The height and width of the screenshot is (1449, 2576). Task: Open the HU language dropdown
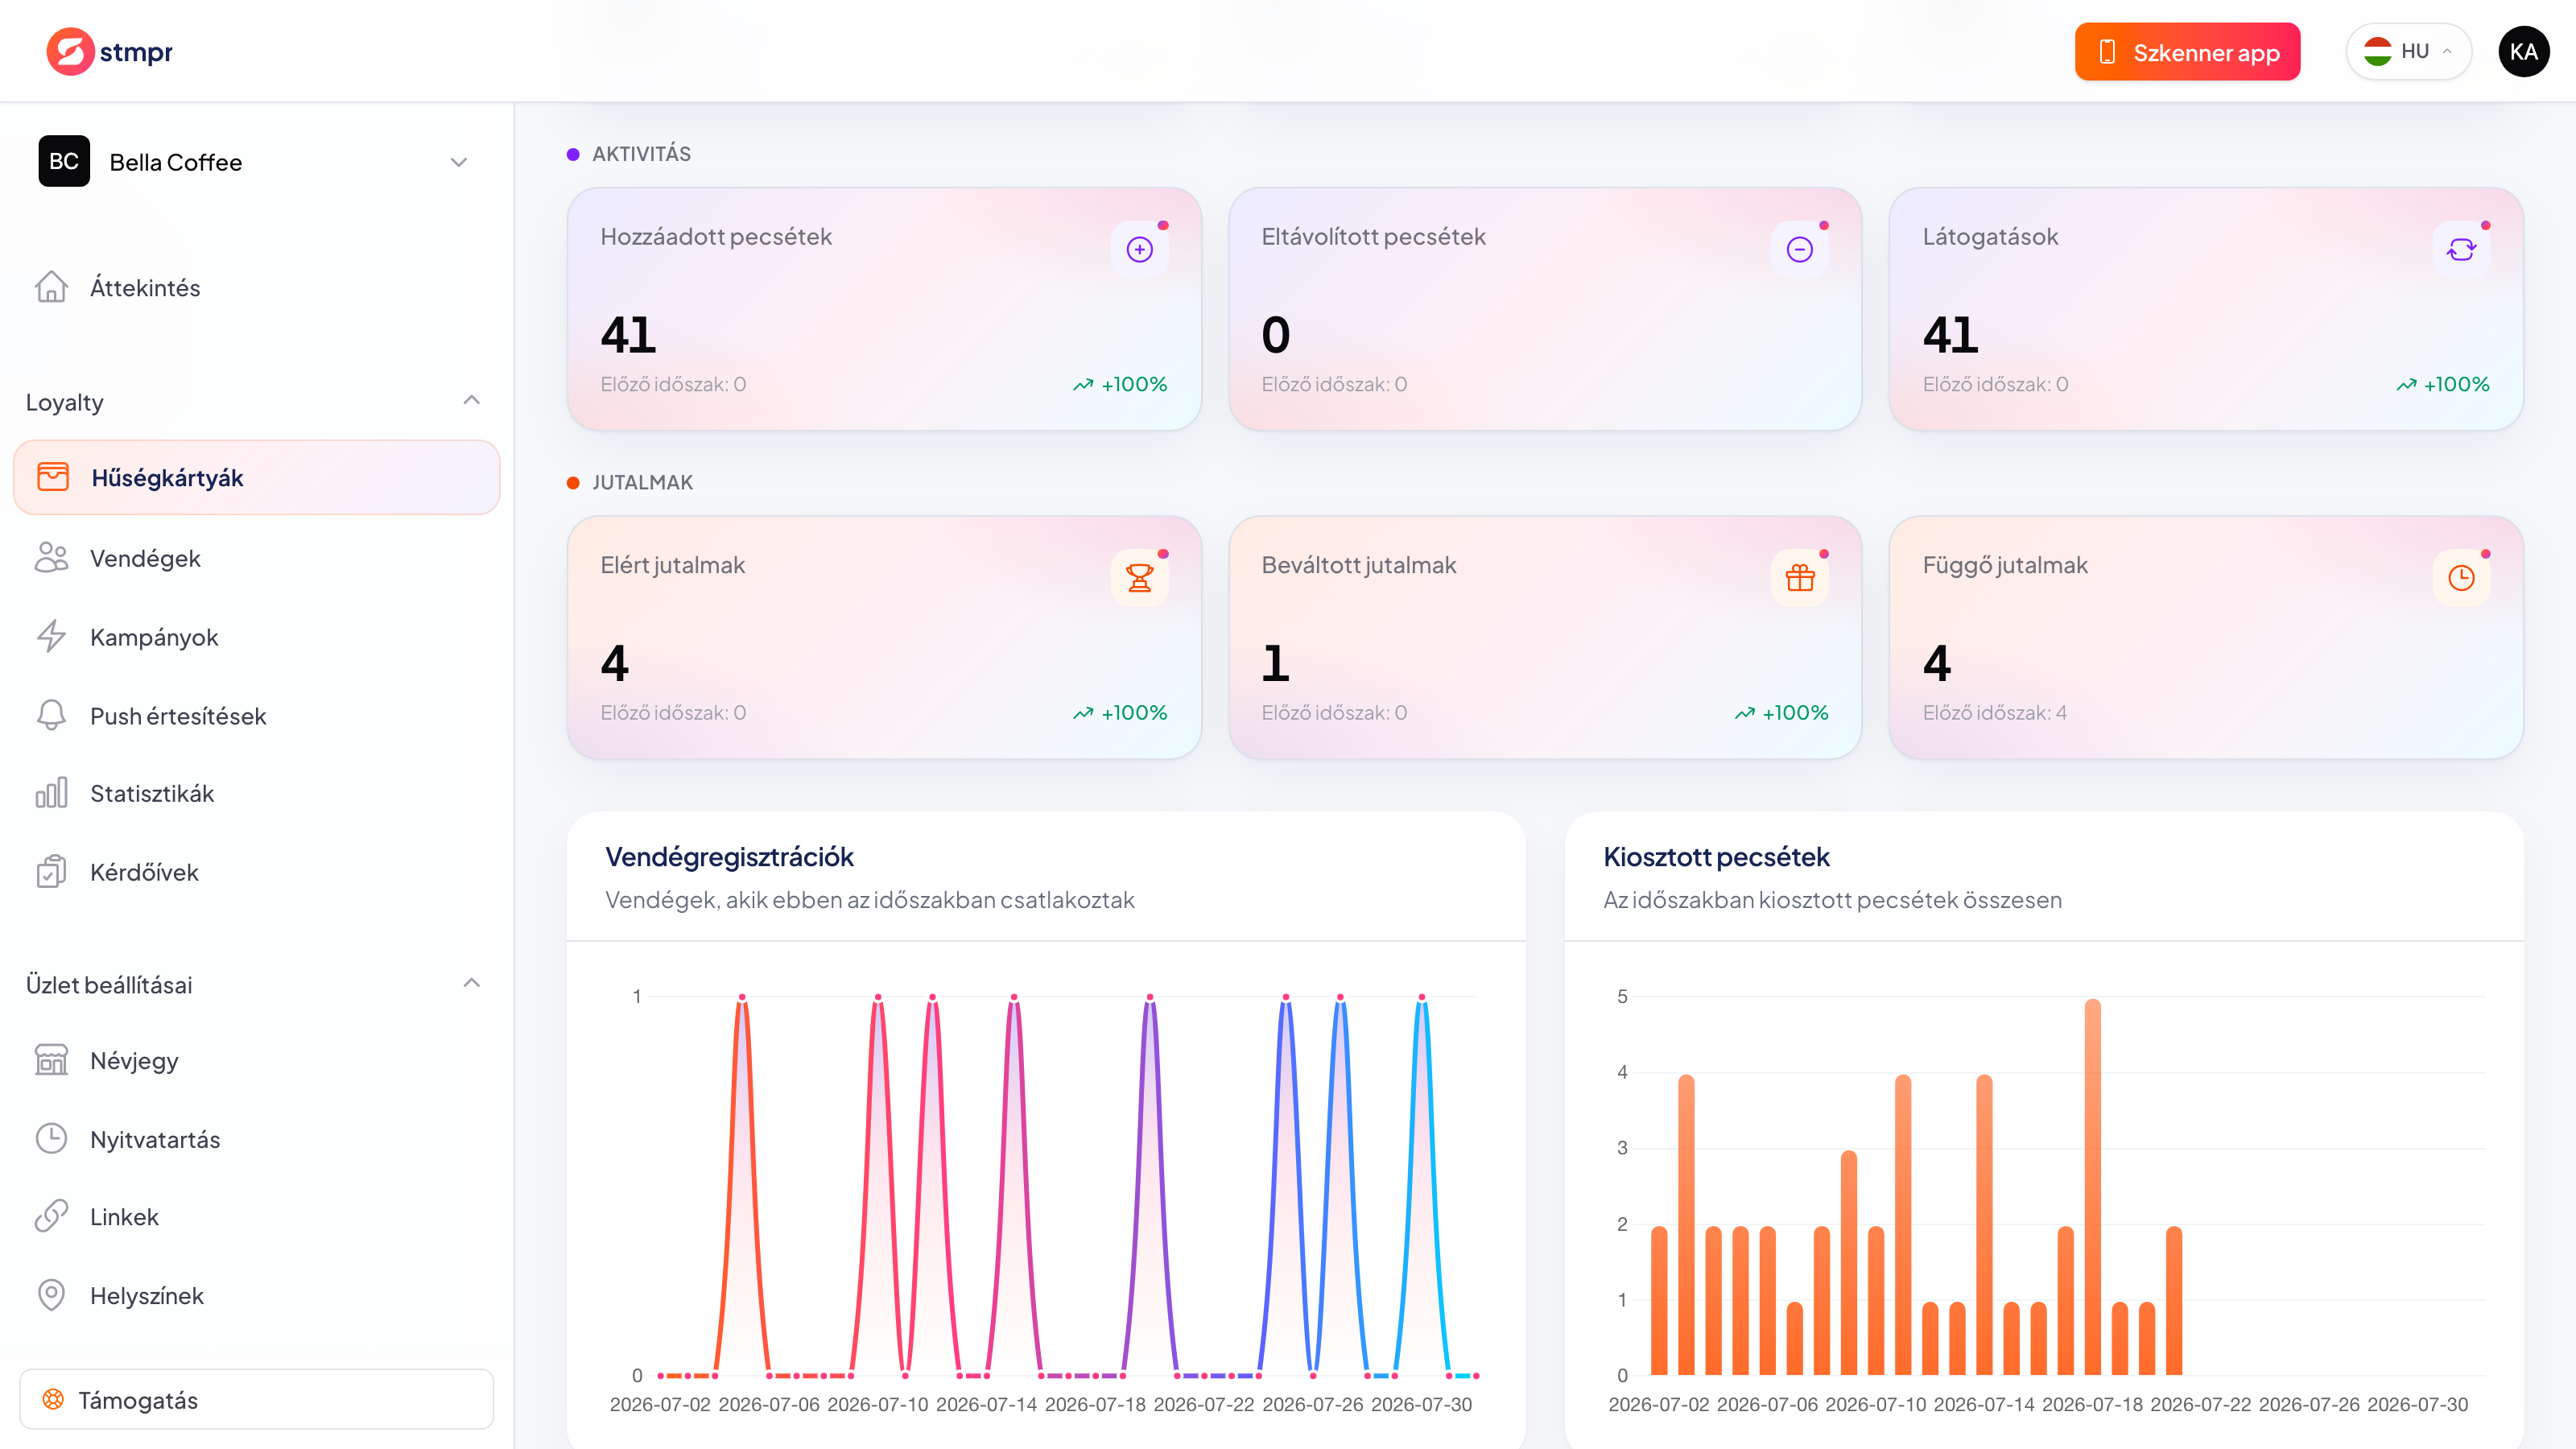pyautogui.click(x=2407, y=51)
